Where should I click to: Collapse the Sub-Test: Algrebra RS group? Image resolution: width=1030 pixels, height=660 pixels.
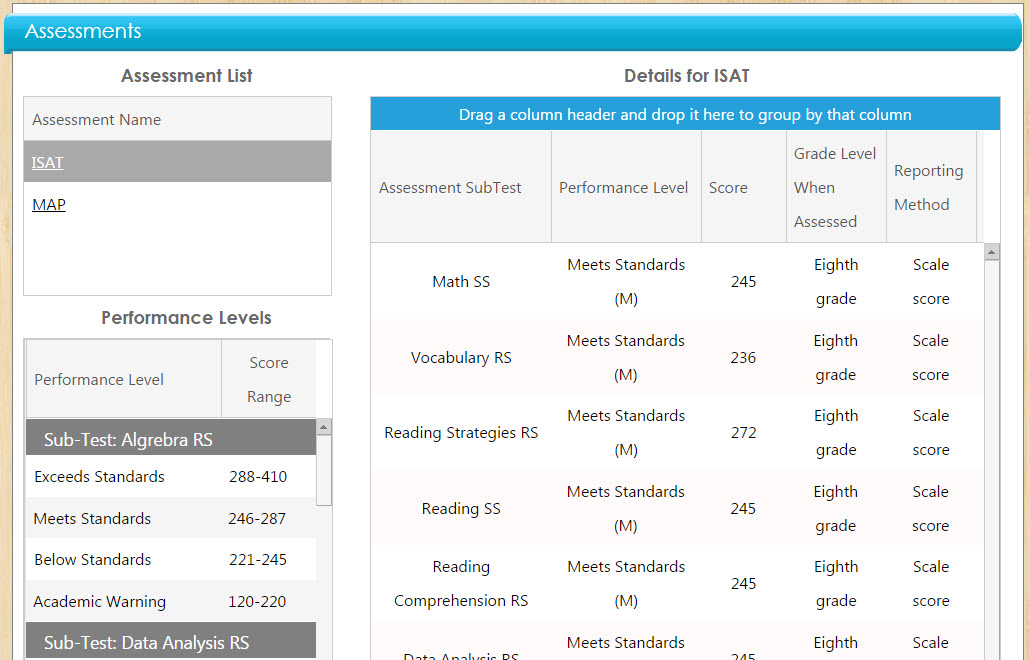point(171,439)
